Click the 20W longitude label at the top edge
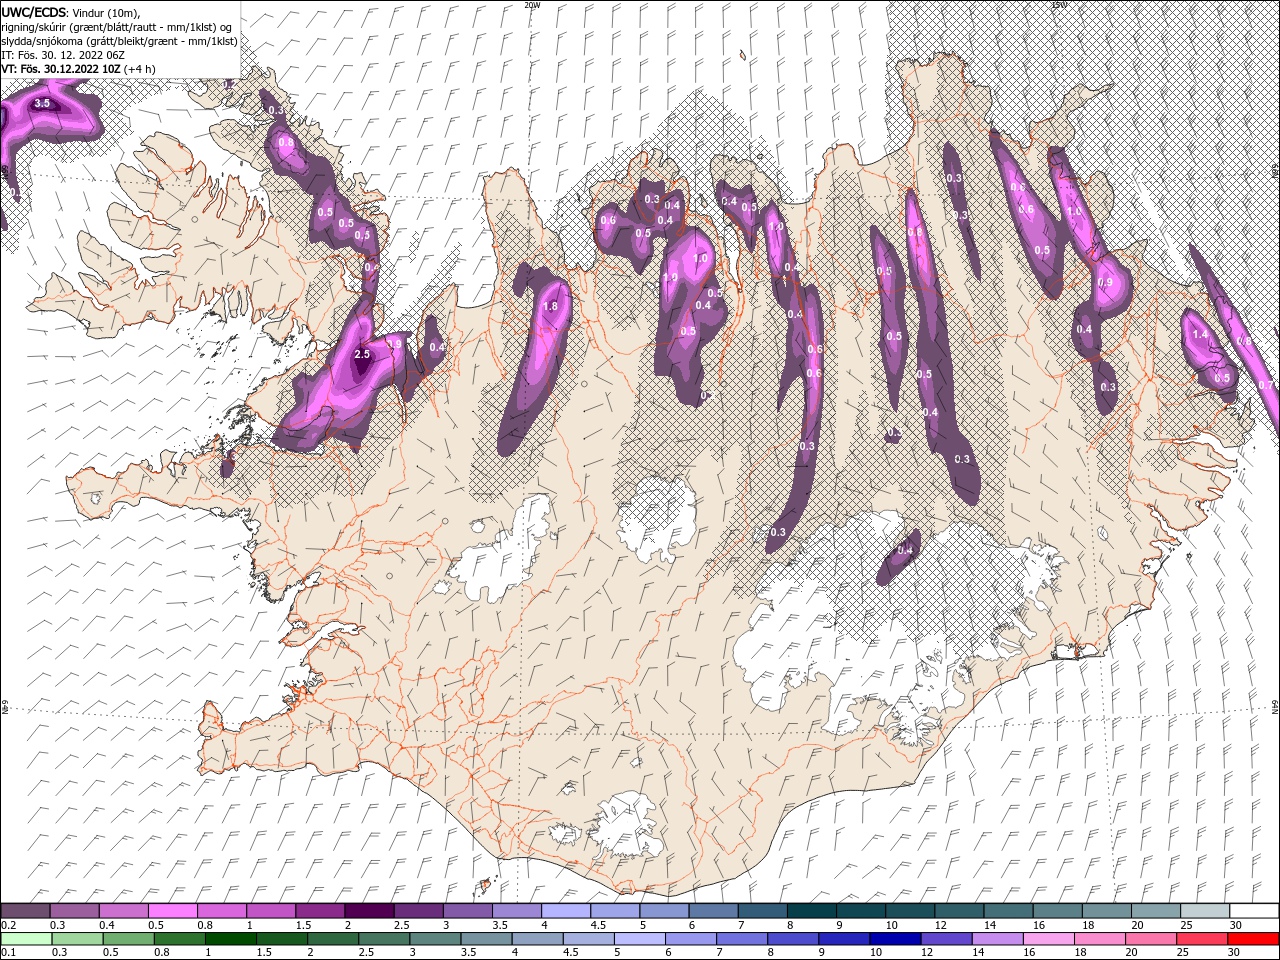This screenshot has width=1280, height=960. click(x=532, y=5)
